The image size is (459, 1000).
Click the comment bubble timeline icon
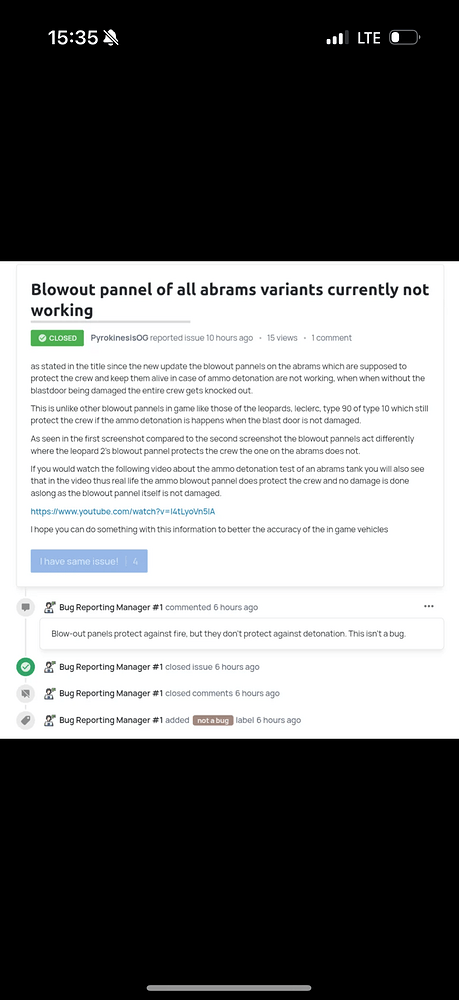pos(26,607)
